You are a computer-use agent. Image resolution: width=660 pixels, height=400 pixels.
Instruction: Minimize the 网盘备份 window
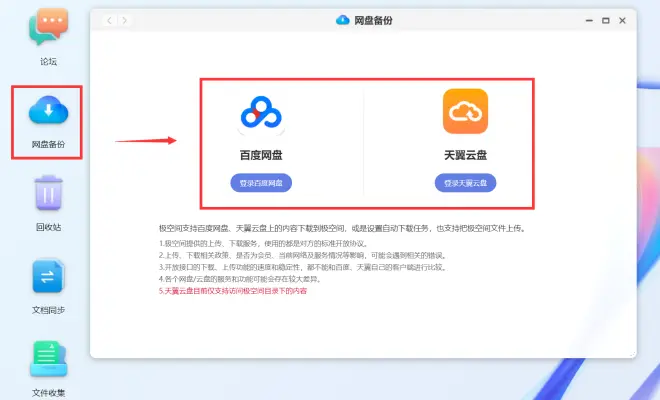pos(589,20)
